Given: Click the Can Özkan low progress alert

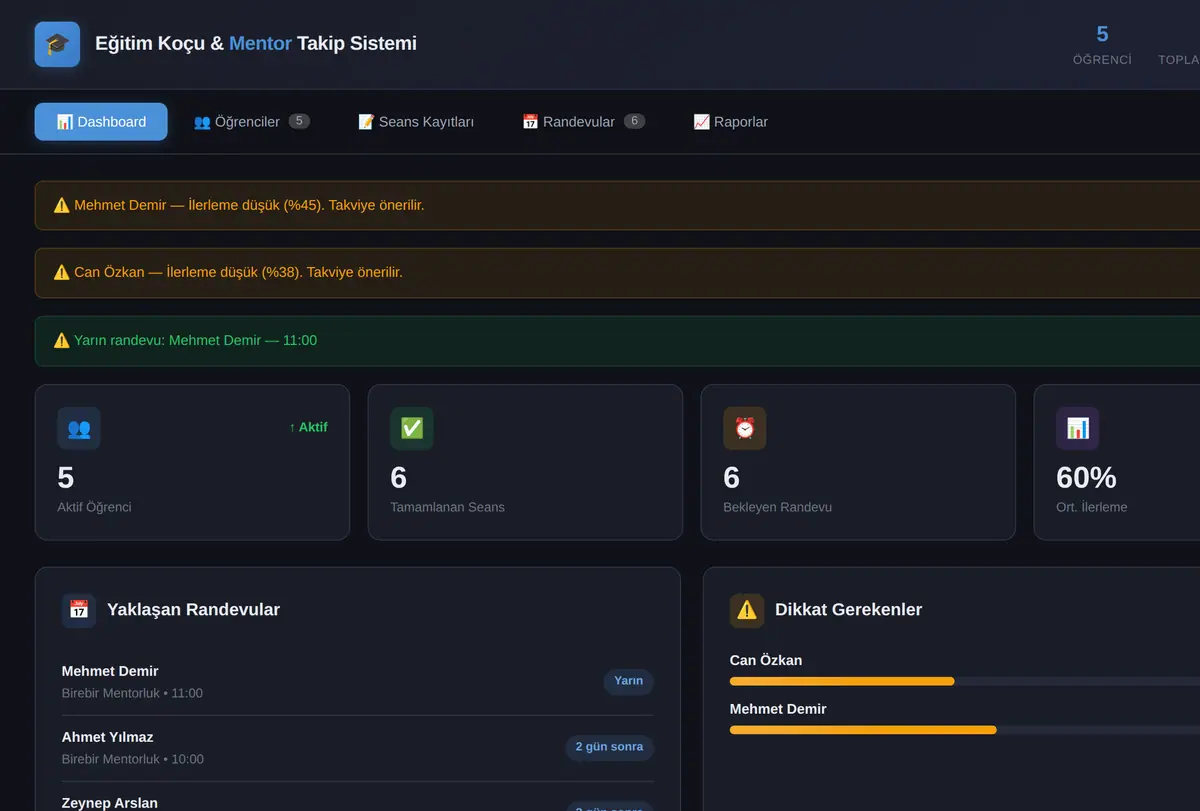Looking at the screenshot, I should click(617, 273).
